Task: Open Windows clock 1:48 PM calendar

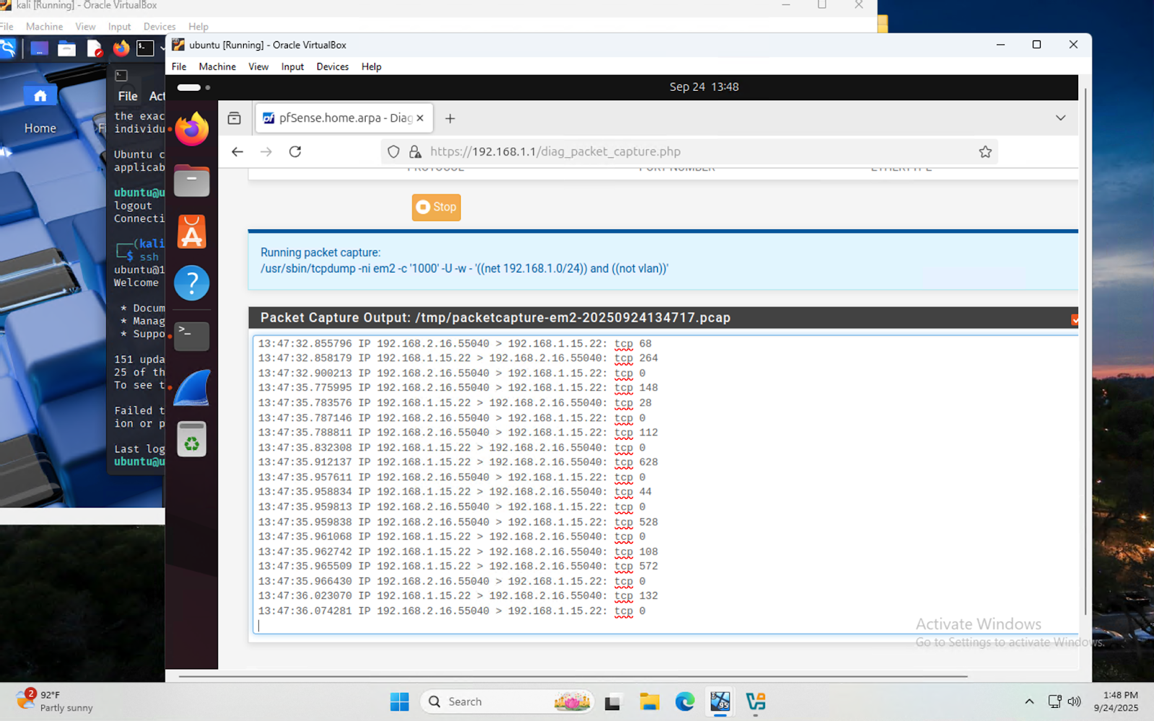Action: [1116, 701]
